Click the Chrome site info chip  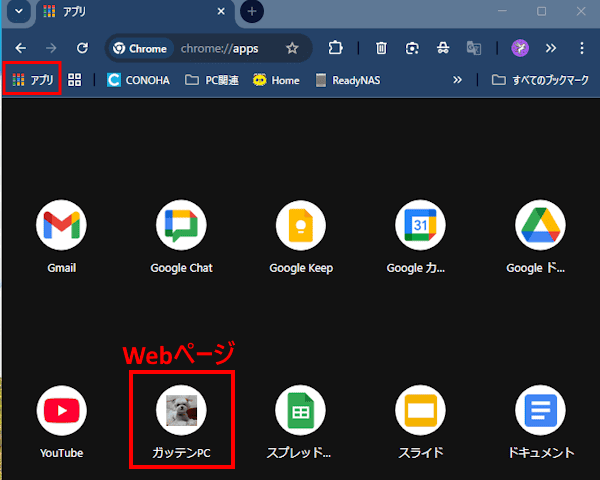click(140, 49)
